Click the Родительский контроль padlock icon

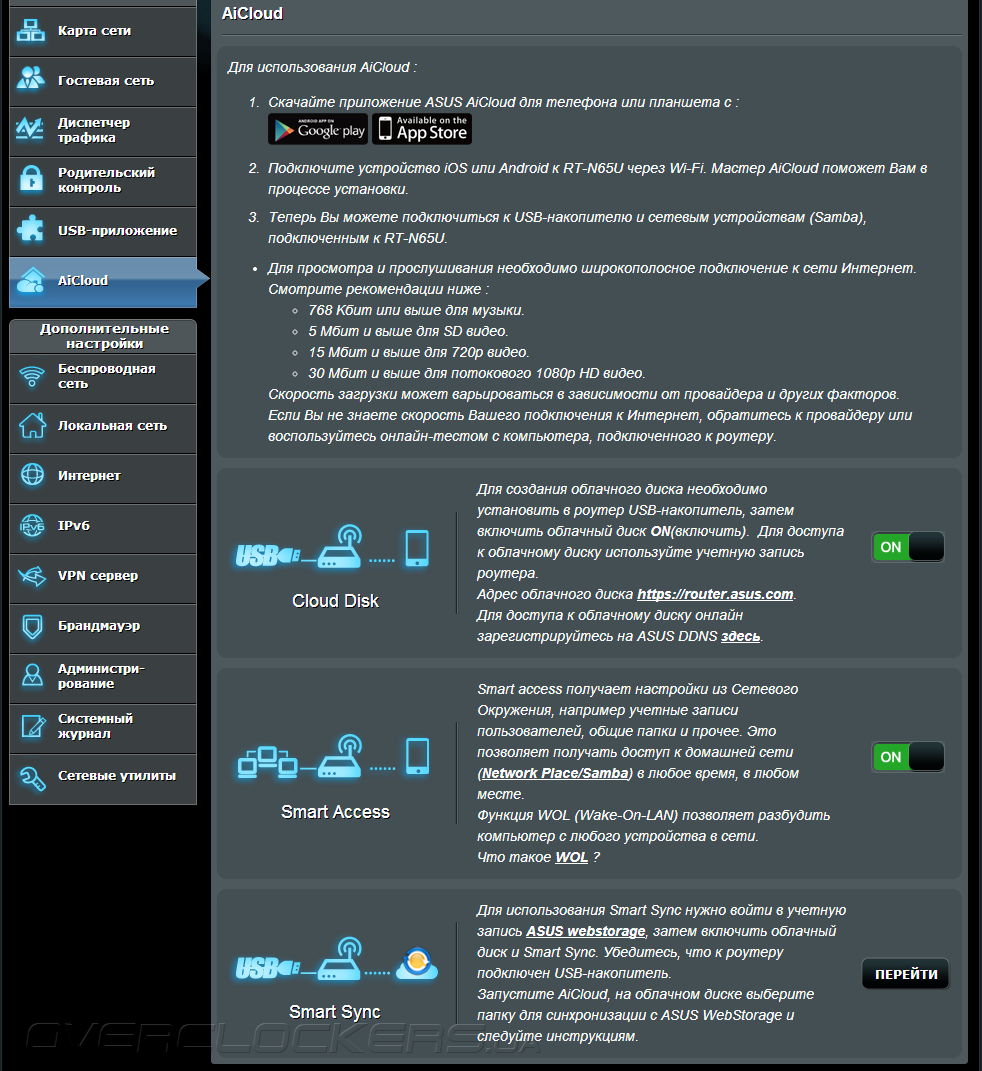(x=31, y=179)
